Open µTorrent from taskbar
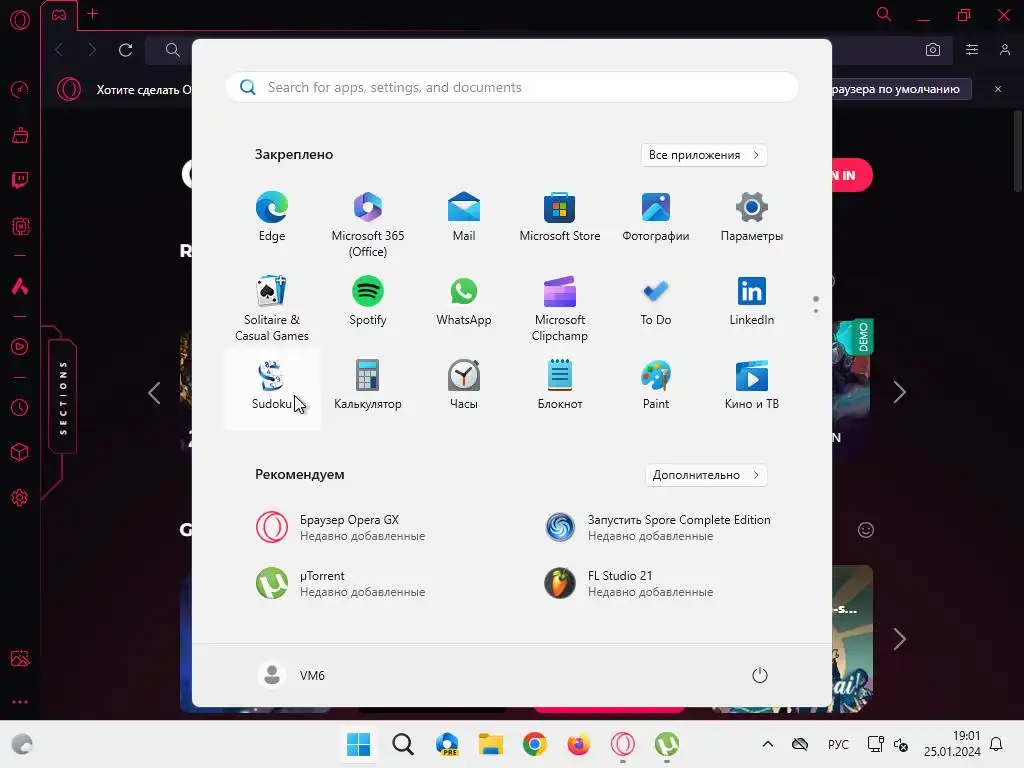Screen dimensions: 1024x768 [x=667, y=744]
